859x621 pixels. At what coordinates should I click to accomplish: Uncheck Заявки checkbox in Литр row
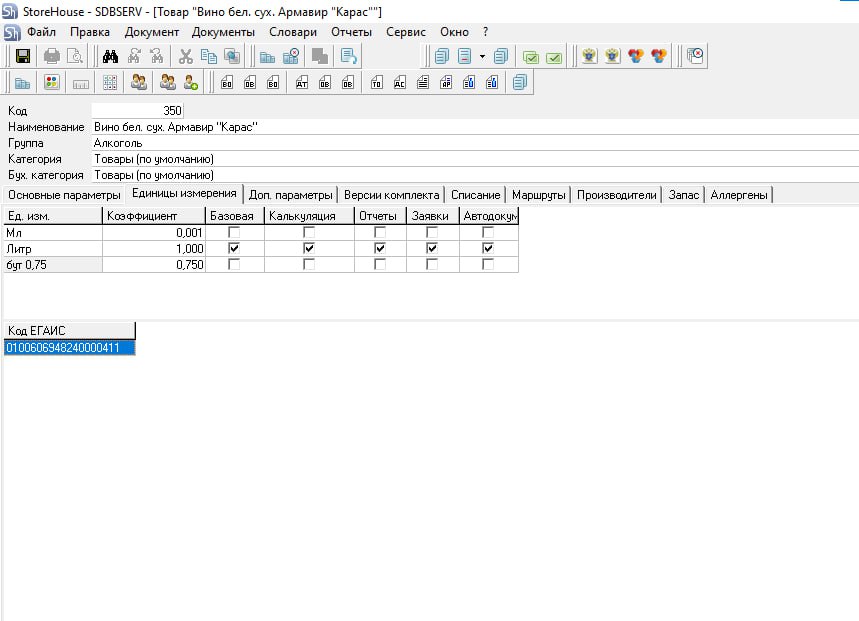[x=432, y=248]
